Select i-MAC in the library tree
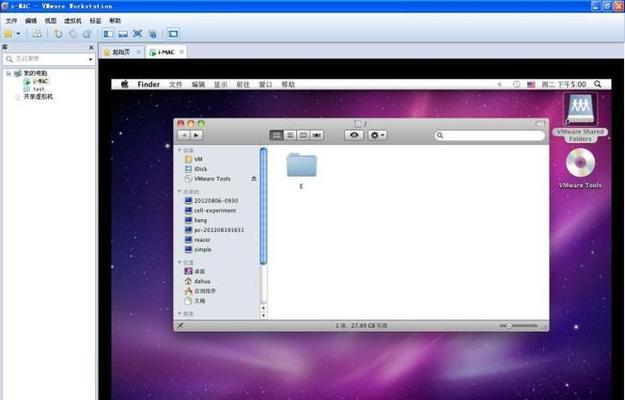 coord(36,81)
